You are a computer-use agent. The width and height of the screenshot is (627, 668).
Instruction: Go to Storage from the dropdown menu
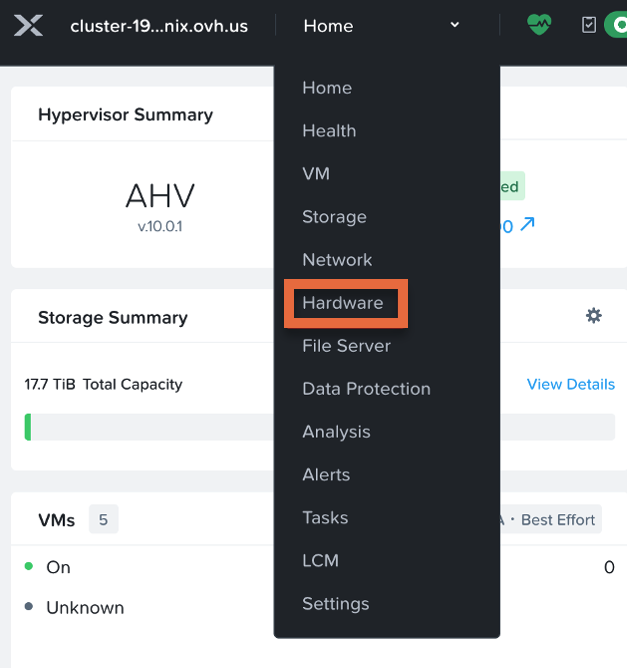tap(334, 217)
